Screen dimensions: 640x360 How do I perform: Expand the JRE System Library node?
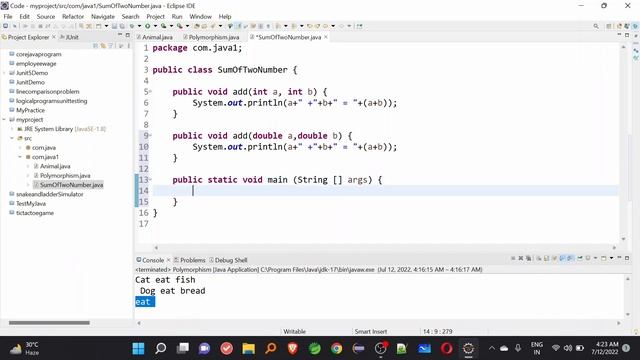pyautogui.click(x=12, y=129)
